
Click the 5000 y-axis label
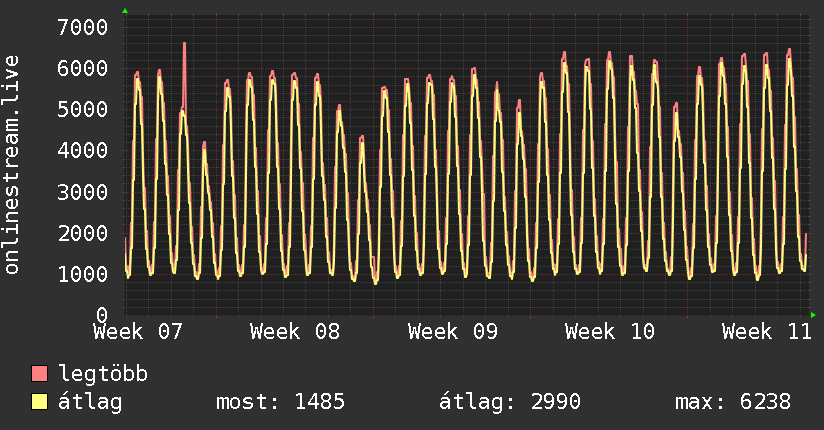point(83,109)
